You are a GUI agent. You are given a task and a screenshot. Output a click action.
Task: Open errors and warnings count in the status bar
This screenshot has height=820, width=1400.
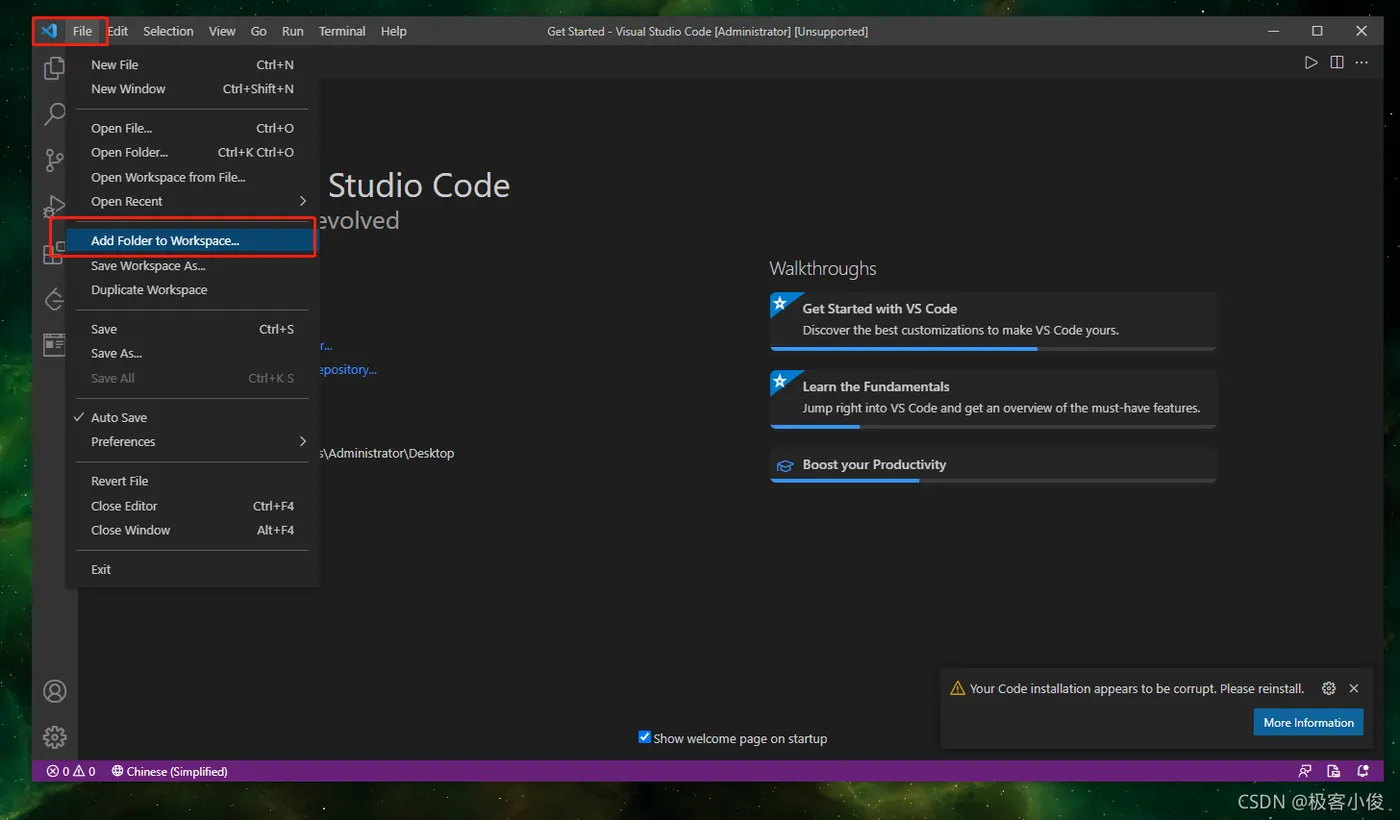[71, 771]
